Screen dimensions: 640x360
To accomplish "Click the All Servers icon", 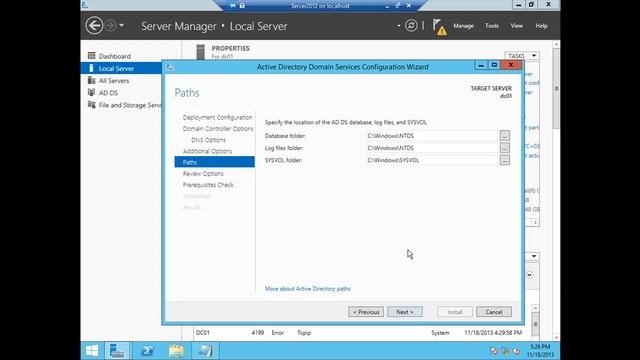I will pos(91,80).
